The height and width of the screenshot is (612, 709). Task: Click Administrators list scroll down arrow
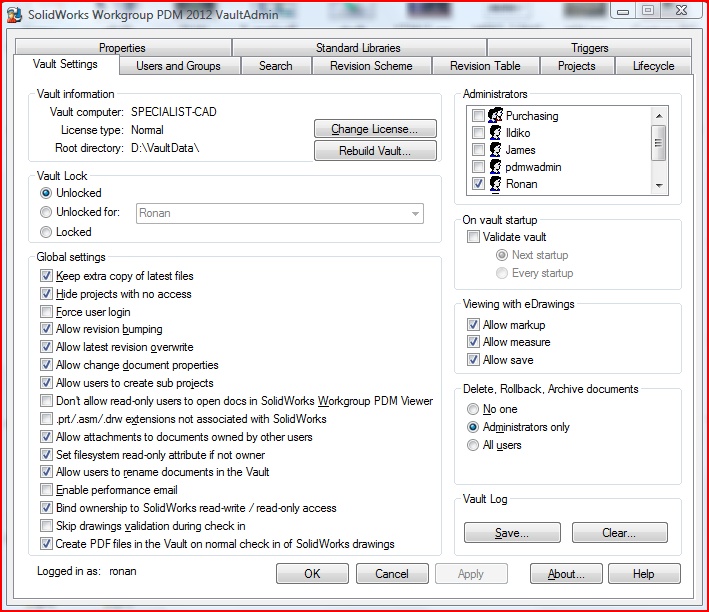click(659, 185)
